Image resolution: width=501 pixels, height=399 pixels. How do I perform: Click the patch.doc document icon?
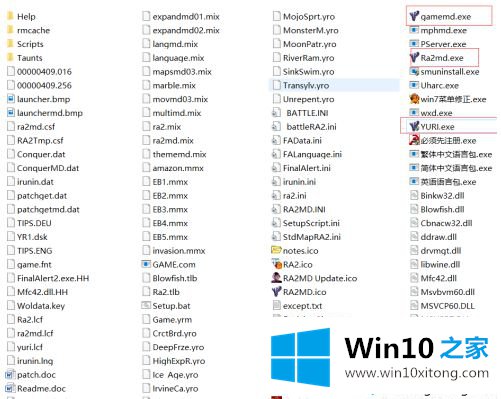10,374
